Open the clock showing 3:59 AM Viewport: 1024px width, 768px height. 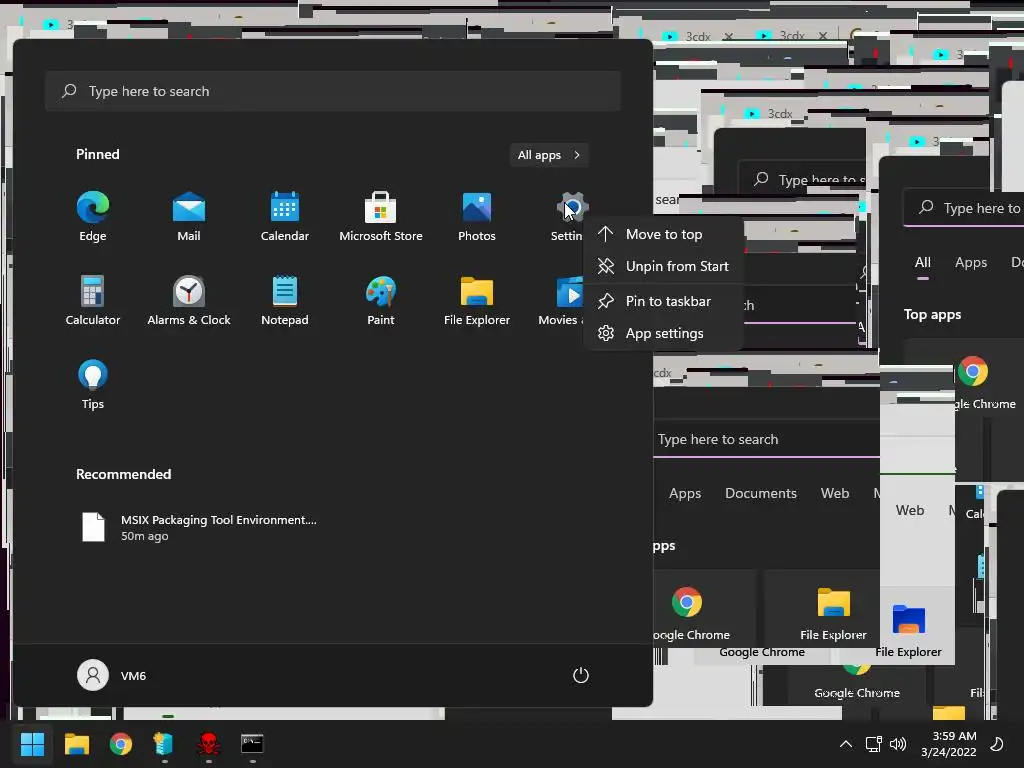click(949, 744)
